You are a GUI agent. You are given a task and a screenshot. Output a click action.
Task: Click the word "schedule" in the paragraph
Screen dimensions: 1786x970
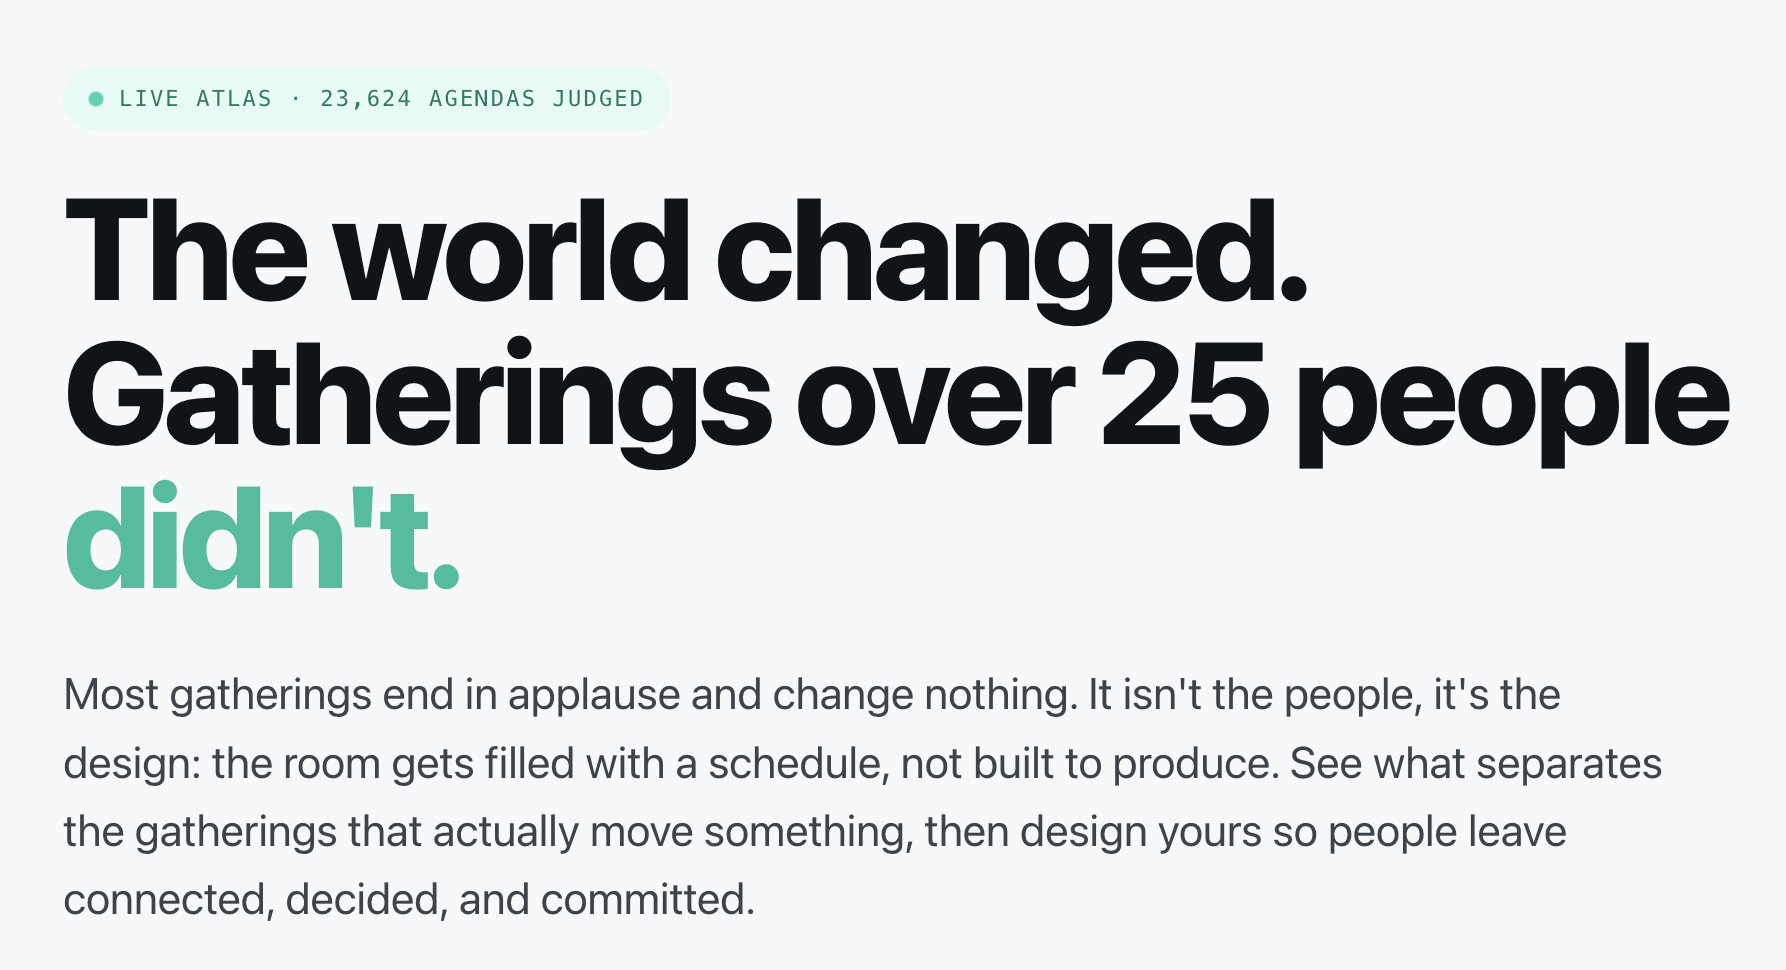tap(799, 764)
